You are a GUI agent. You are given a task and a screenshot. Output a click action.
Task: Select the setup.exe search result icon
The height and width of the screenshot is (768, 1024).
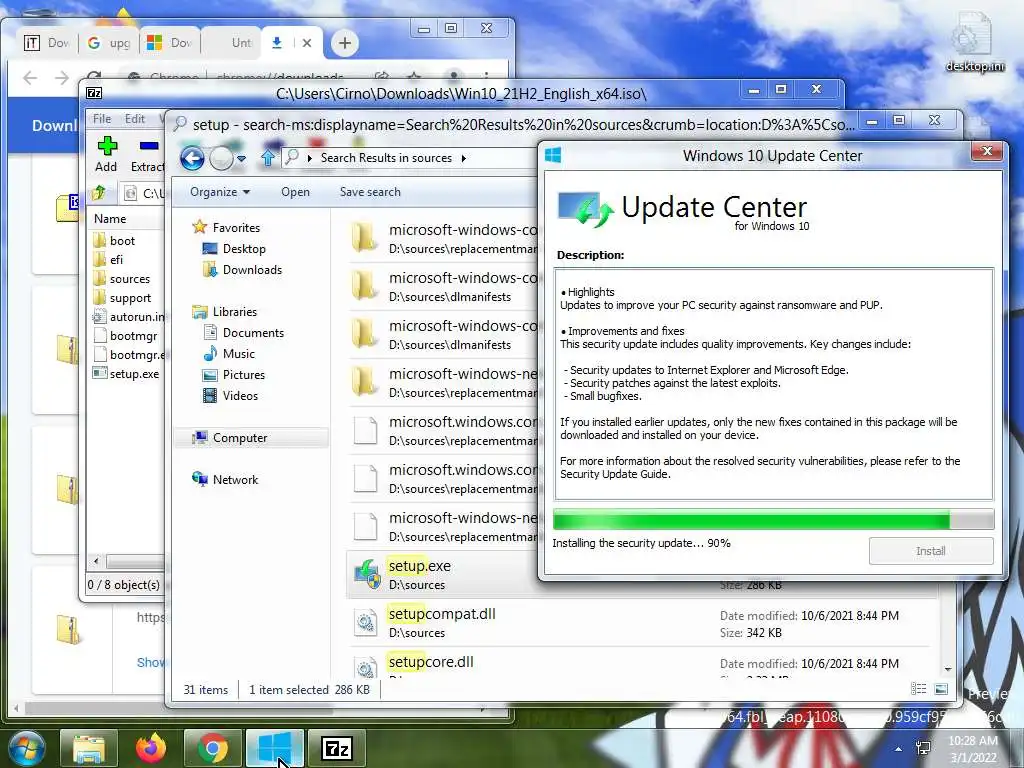[366, 575]
